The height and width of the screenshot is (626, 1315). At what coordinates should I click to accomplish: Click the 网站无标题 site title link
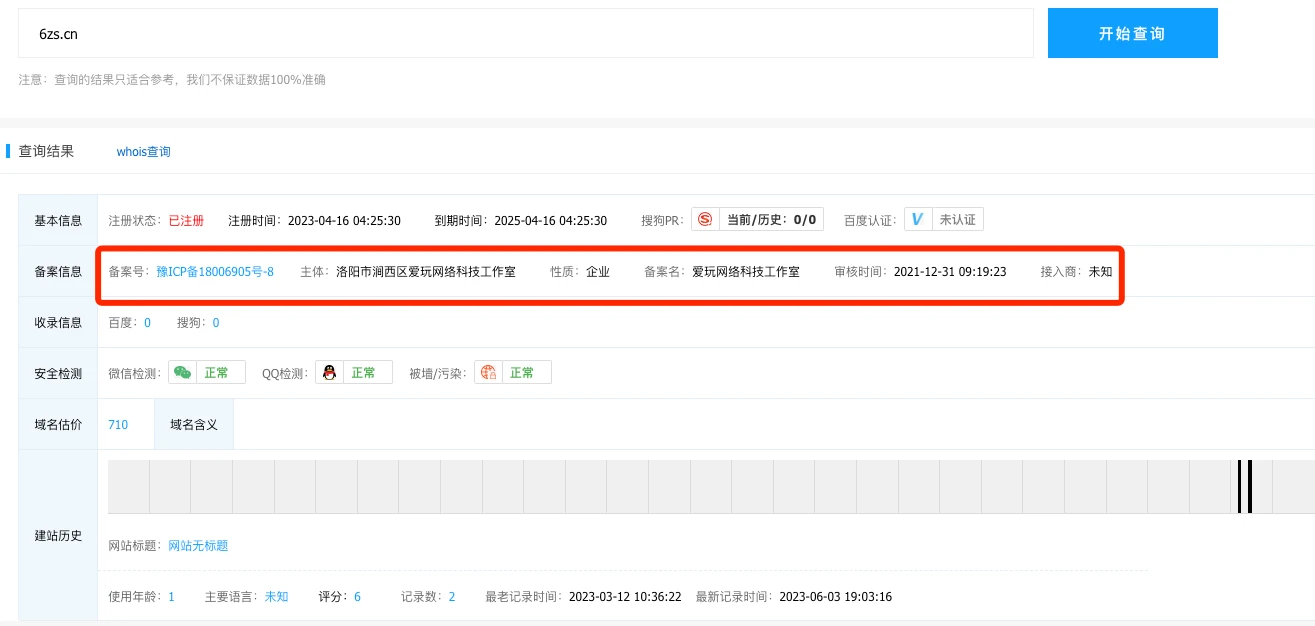pyautogui.click(x=198, y=545)
